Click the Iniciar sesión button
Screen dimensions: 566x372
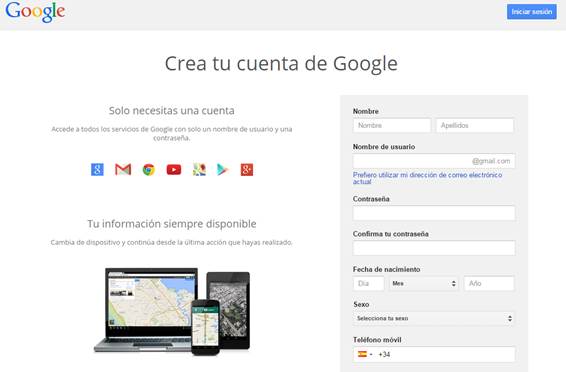(x=532, y=12)
